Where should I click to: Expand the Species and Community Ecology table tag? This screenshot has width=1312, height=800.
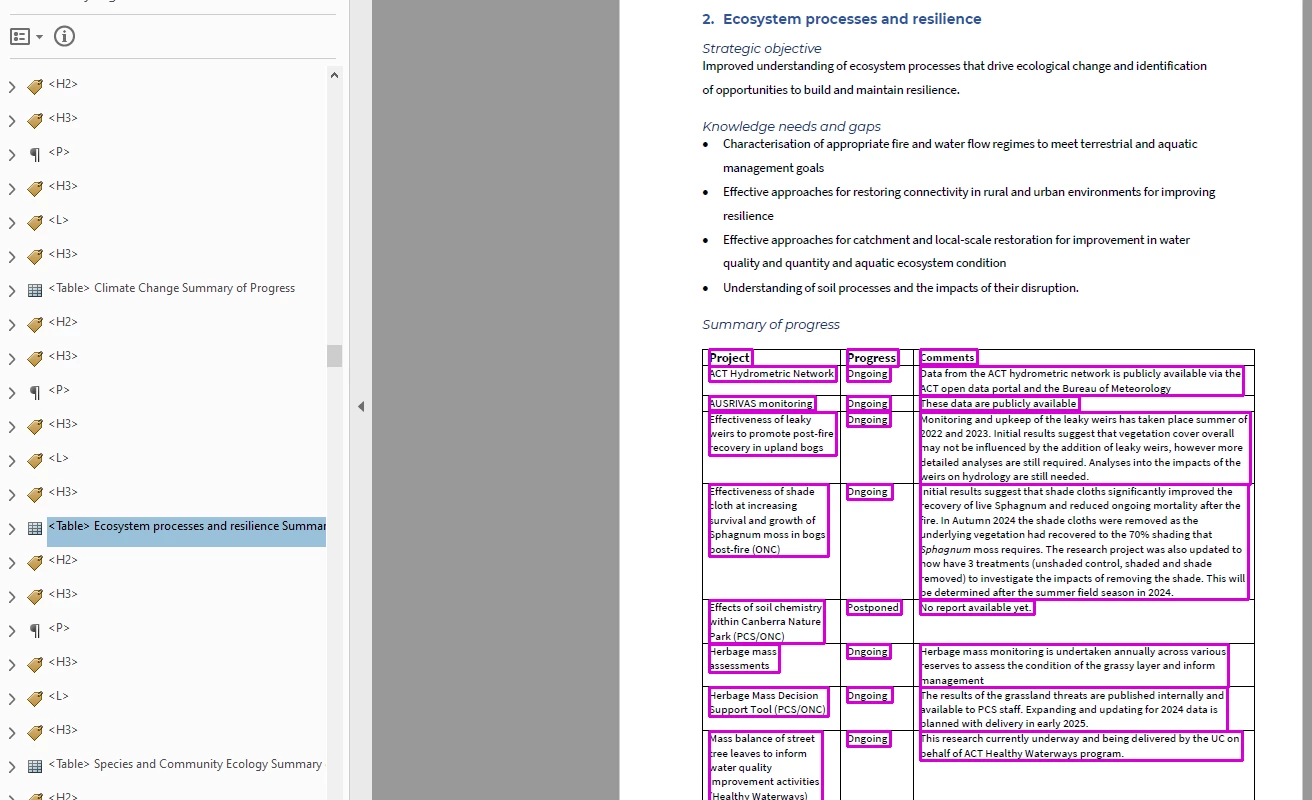pos(12,766)
